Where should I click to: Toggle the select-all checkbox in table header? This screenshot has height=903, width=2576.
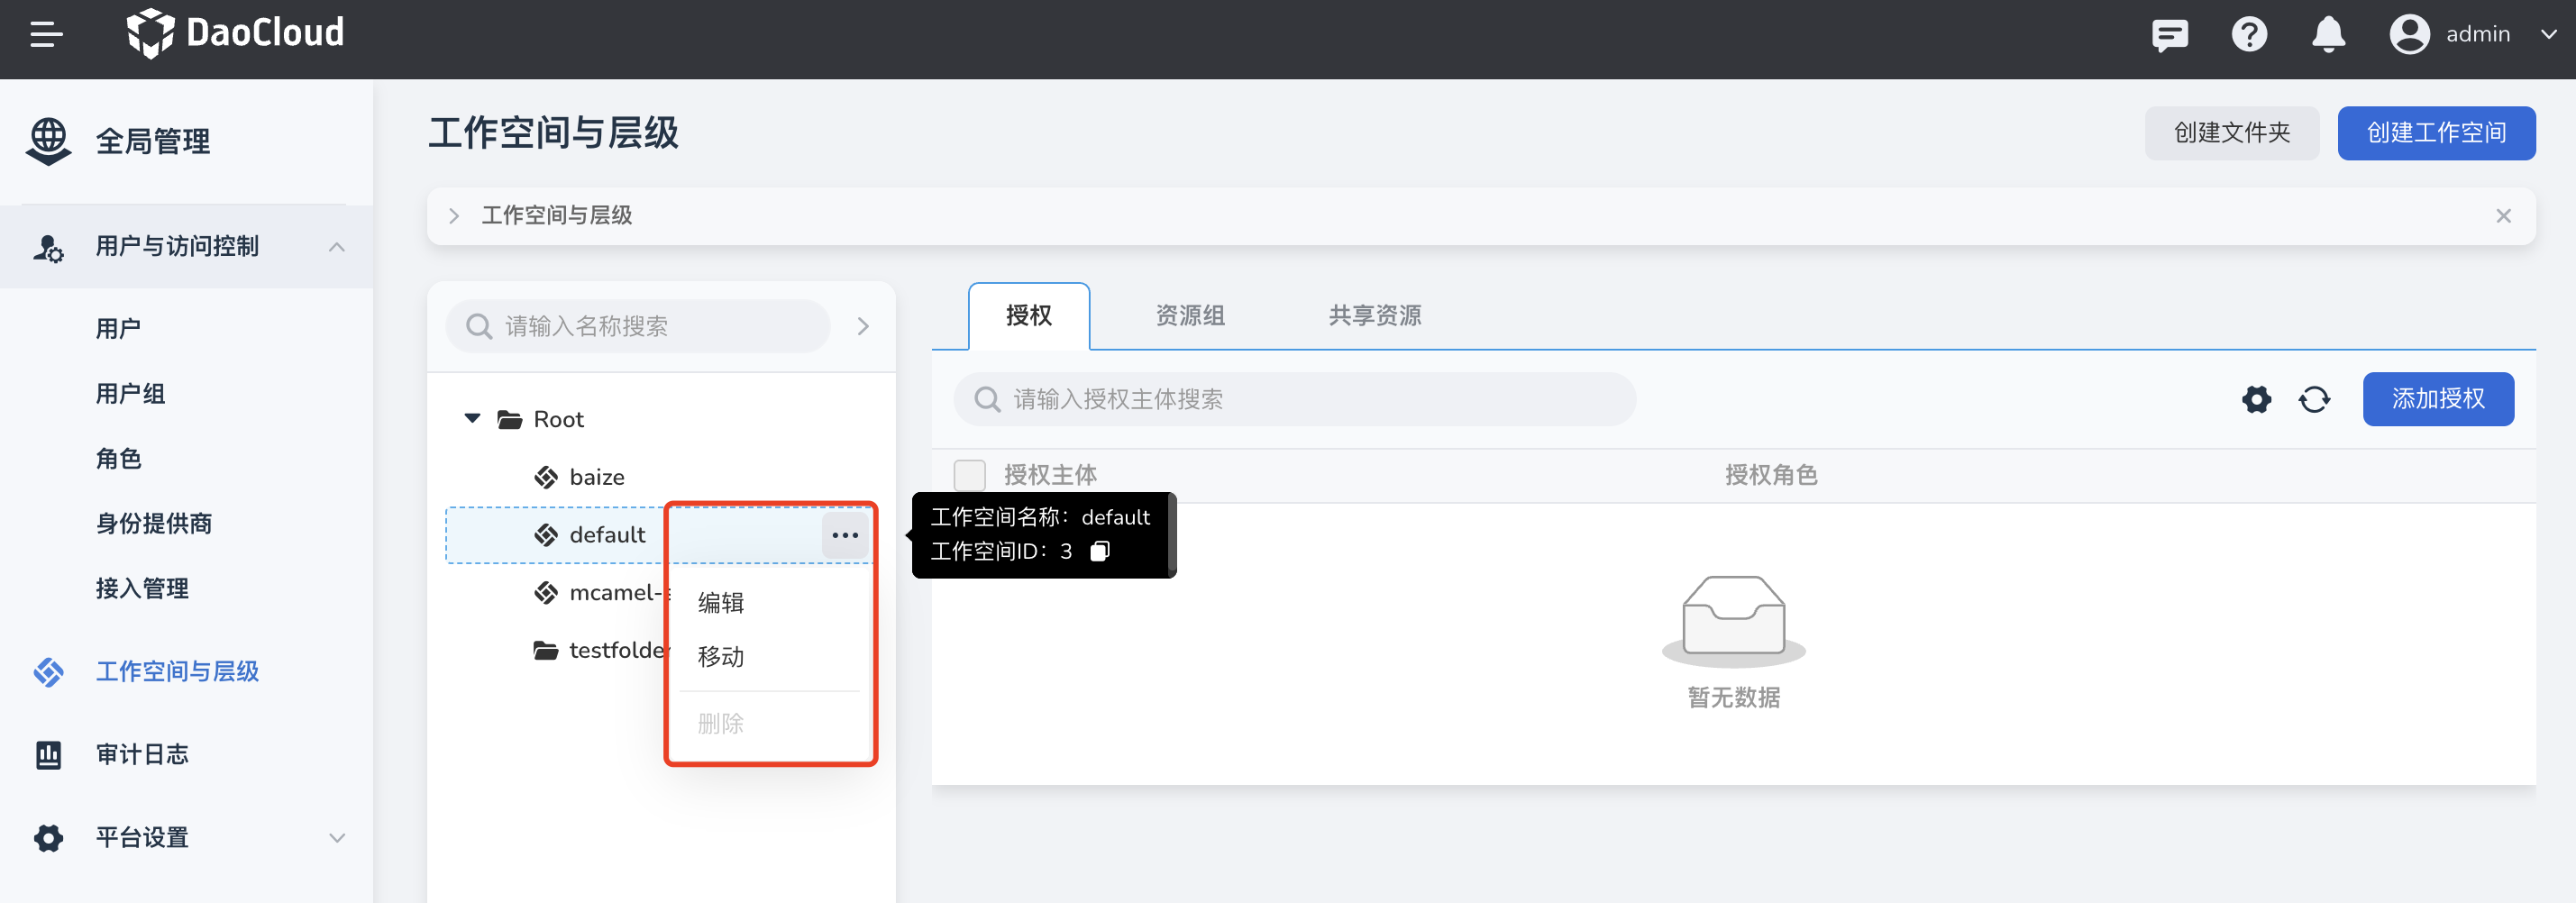[969, 475]
